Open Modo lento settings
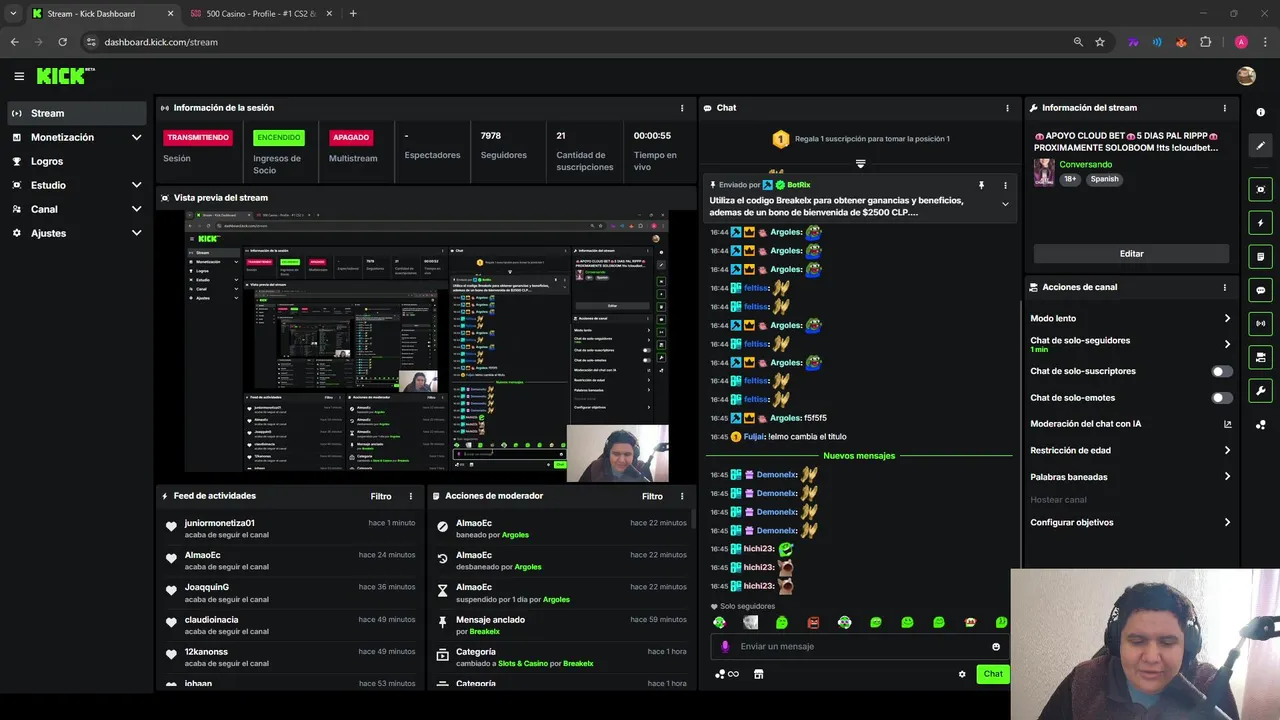 tap(1130, 318)
